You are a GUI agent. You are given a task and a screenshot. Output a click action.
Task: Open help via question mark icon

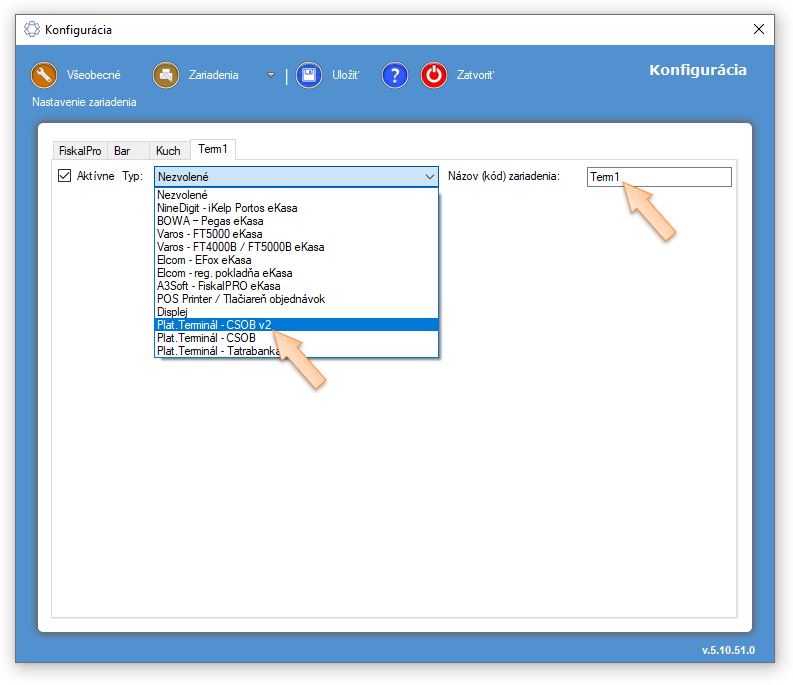[x=395, y=76]
